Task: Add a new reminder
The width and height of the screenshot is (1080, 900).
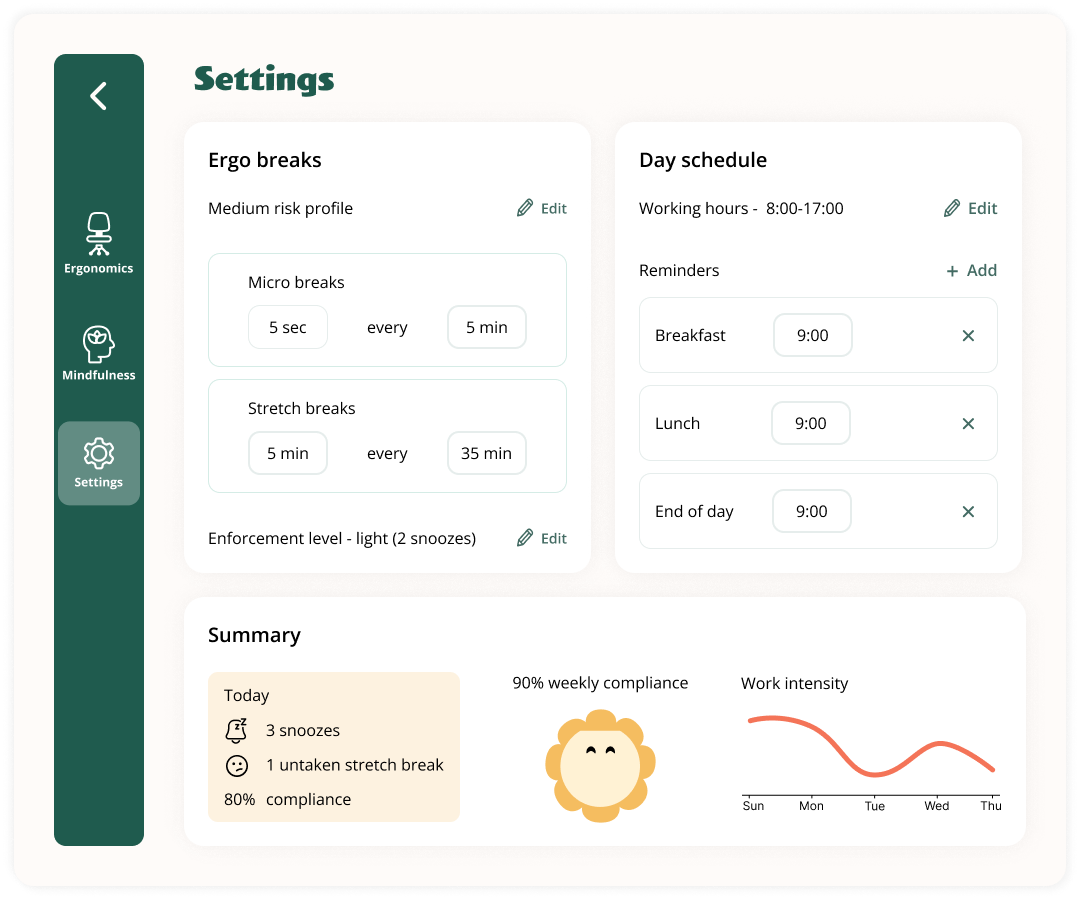Action: pyautogui.click(x=971, y=270)
